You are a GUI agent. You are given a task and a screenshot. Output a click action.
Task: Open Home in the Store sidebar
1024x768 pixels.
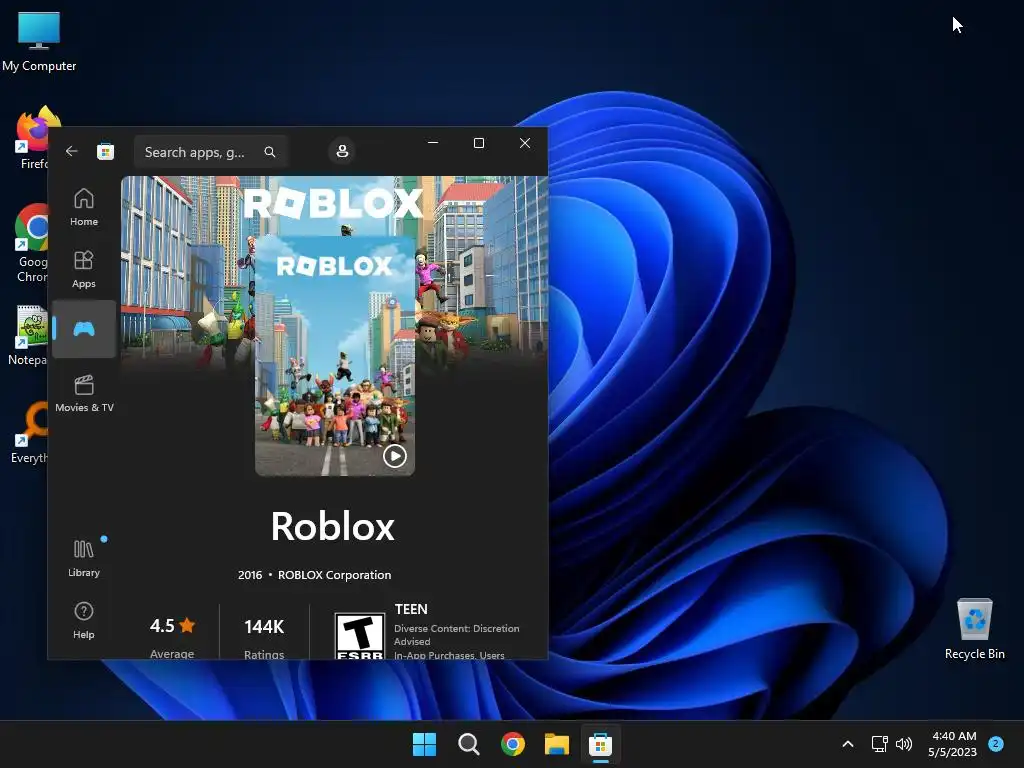(x=84, y=207)
